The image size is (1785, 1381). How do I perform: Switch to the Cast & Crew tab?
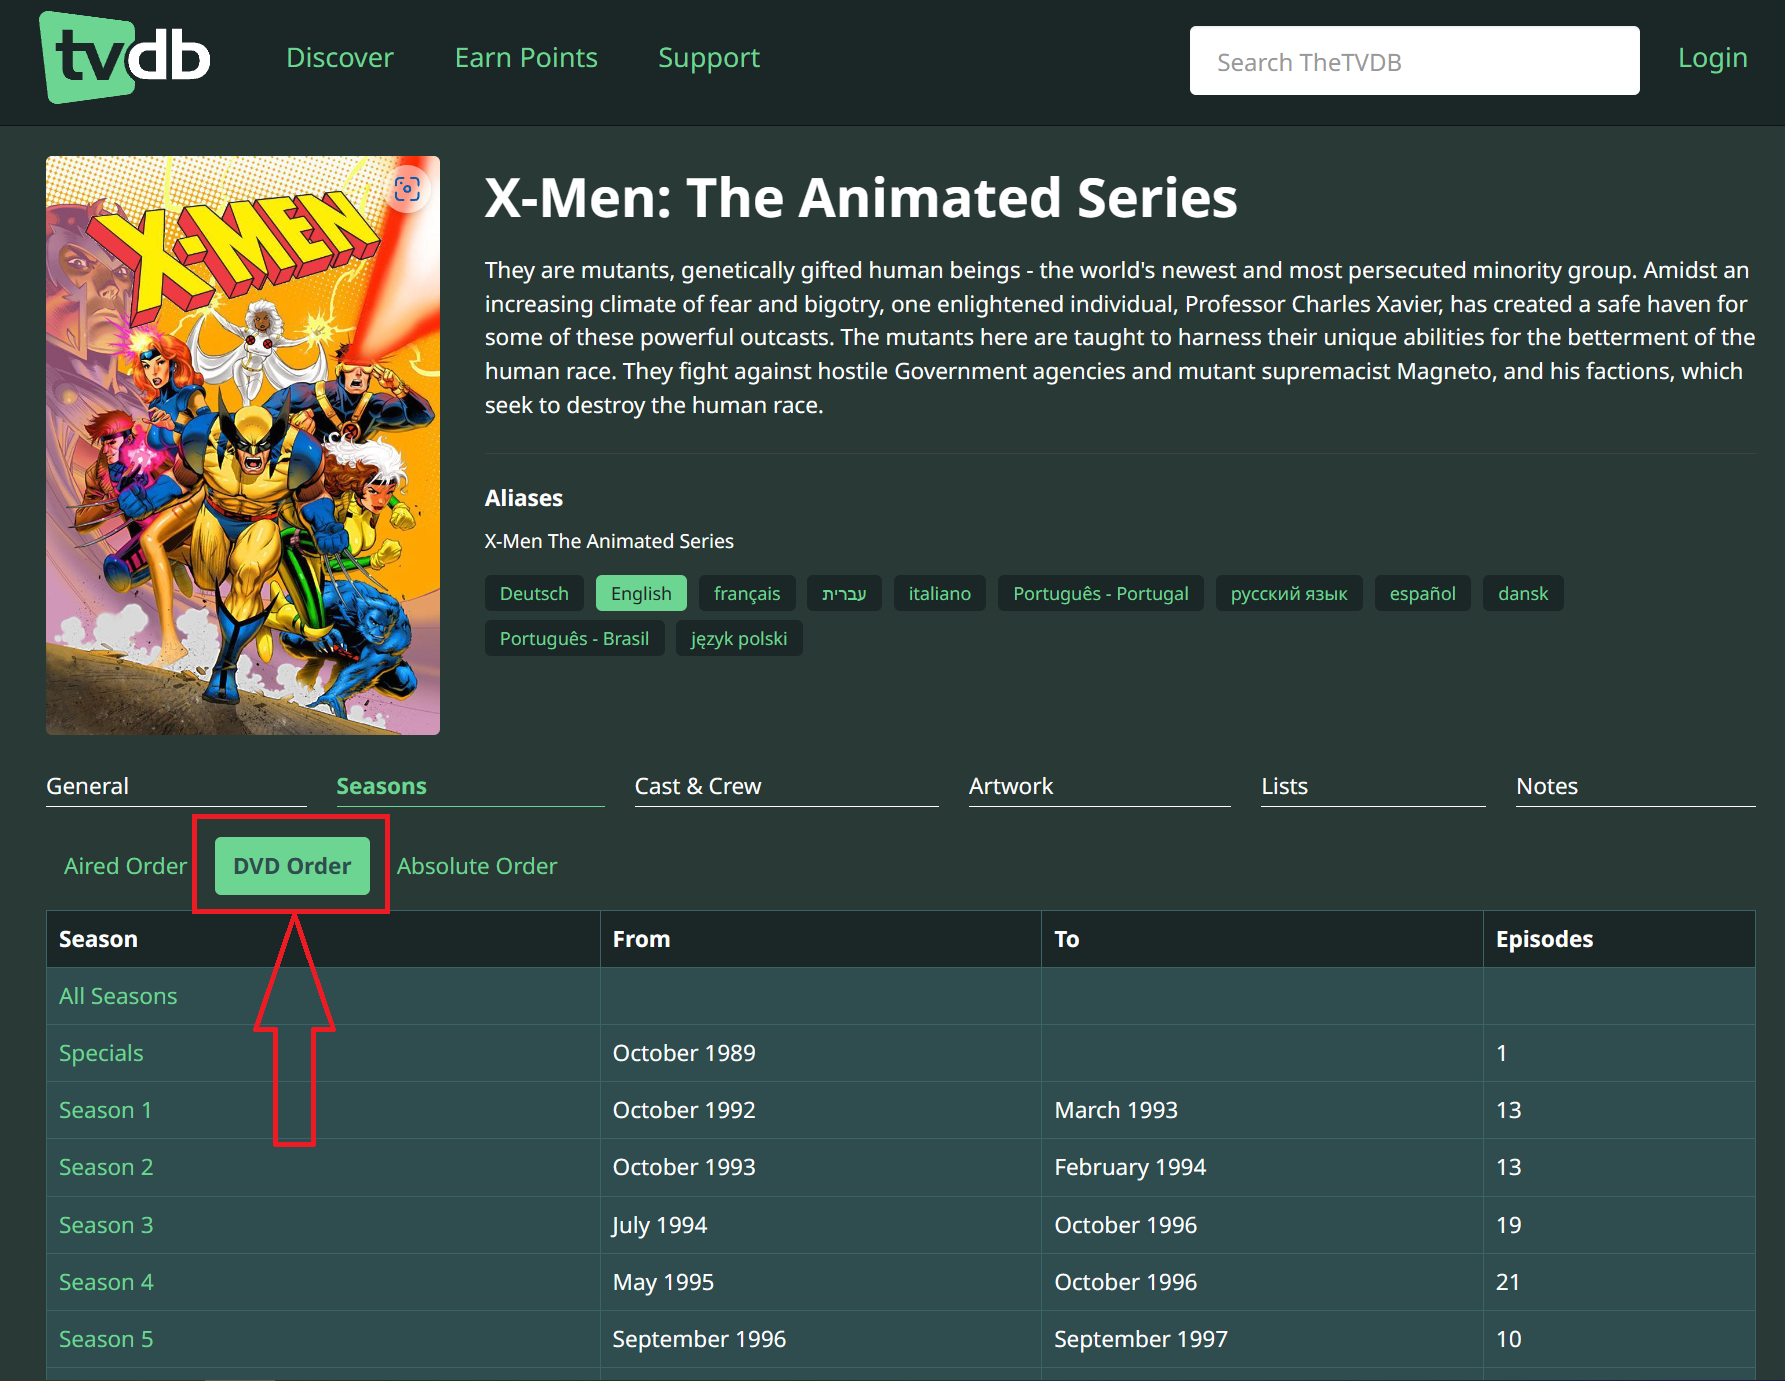coord(698,786)
